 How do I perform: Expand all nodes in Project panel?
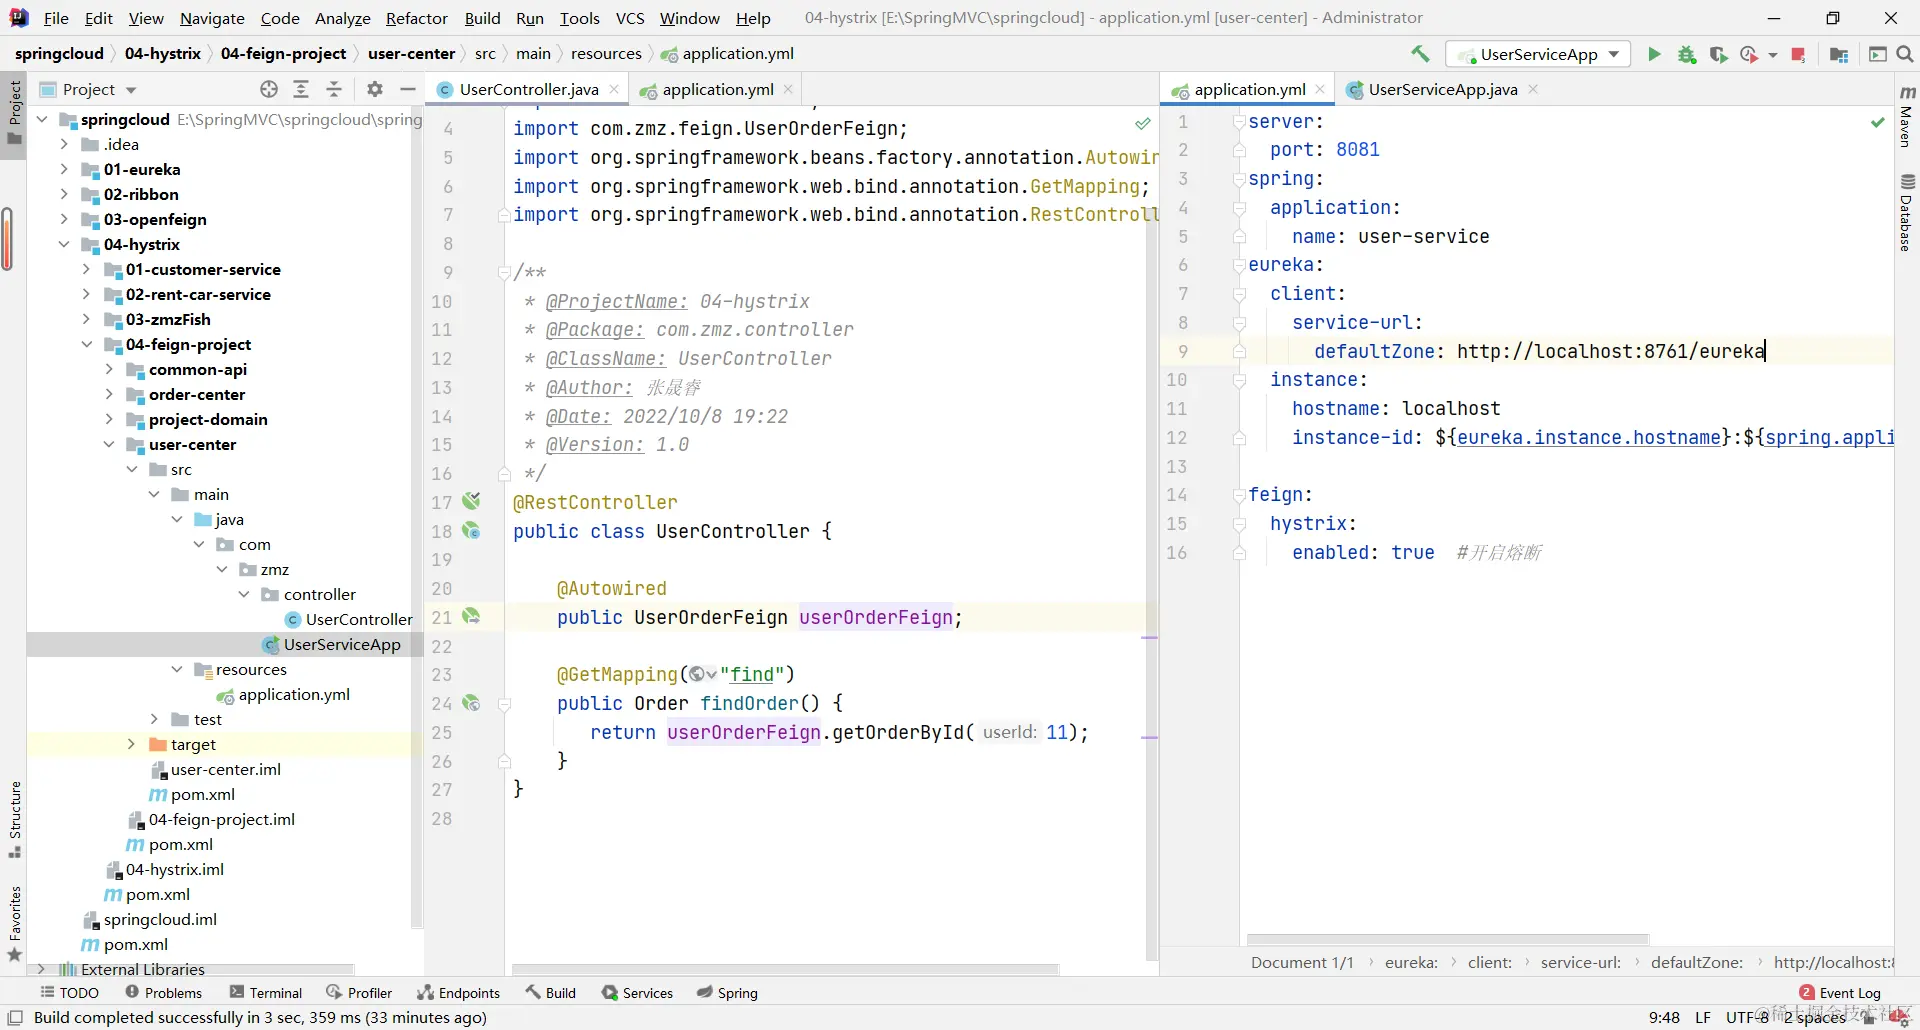point(301,89)
